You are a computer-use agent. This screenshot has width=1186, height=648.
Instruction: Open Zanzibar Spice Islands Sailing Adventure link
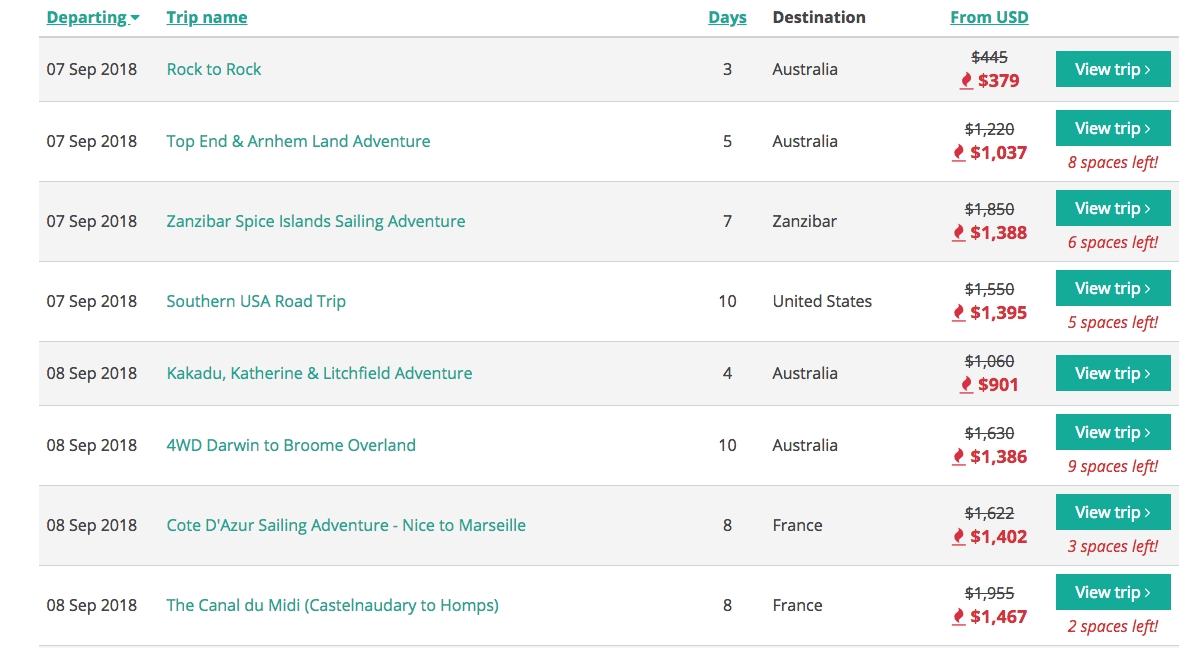pos(315,221)
